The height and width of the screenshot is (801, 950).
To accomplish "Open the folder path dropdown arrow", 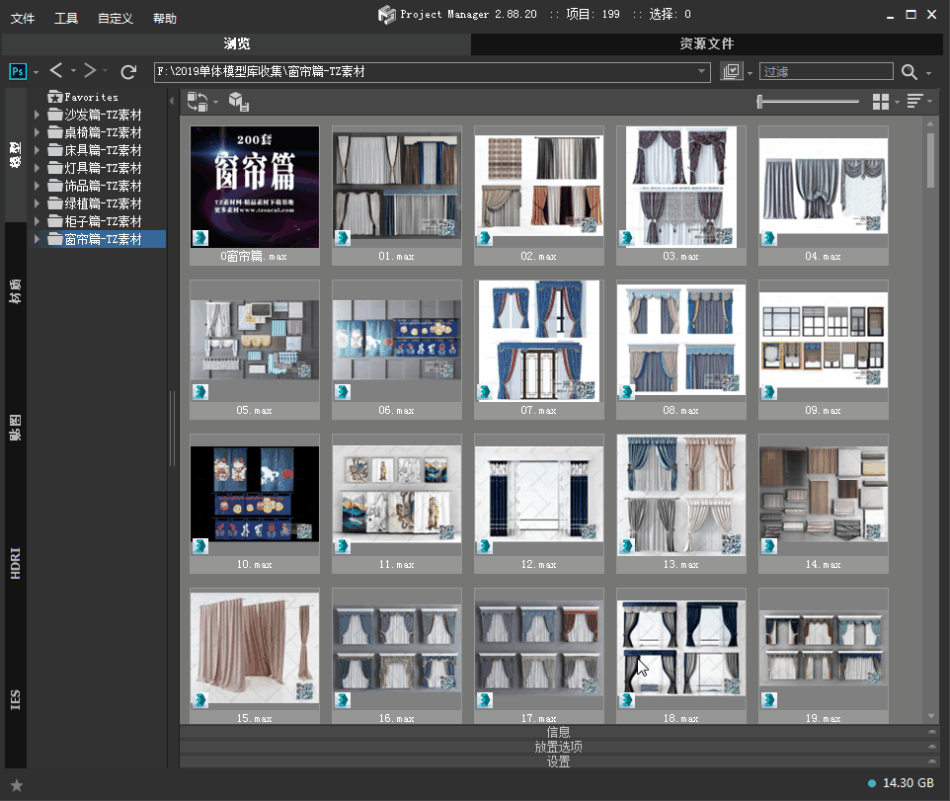I will coord(702,72).
